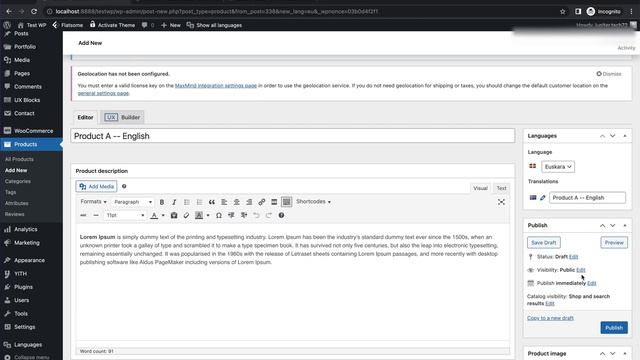This screenshot has width=640, height=360.
Task: Open the Paragraph style dropdown
Action: (x=133, y=202)
